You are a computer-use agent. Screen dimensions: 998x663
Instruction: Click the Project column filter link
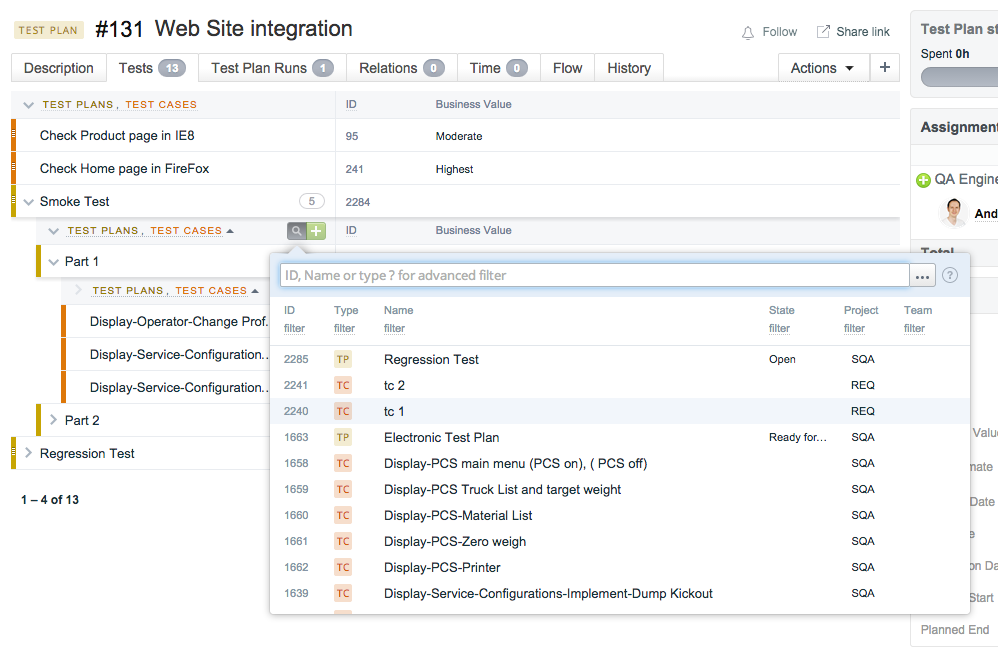[x=854, y=328]
